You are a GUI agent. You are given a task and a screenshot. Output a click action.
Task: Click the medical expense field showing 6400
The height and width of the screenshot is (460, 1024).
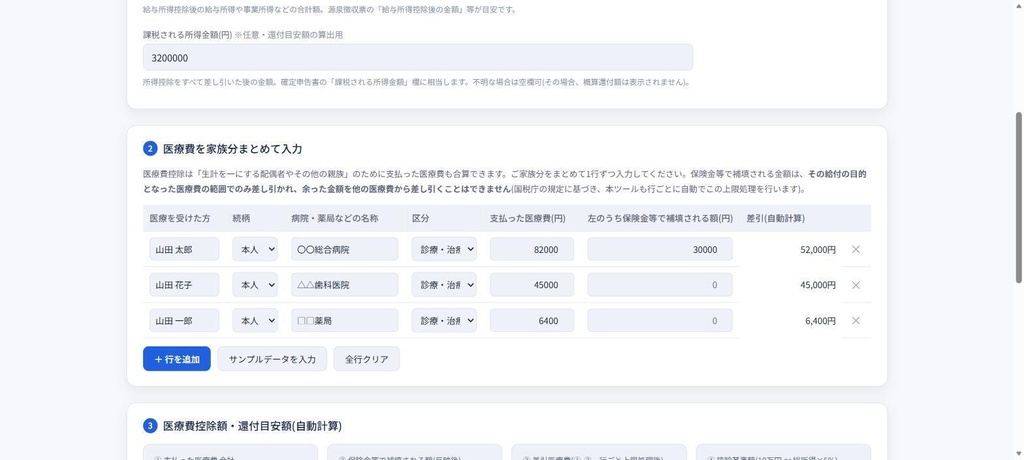click(532, 321)
